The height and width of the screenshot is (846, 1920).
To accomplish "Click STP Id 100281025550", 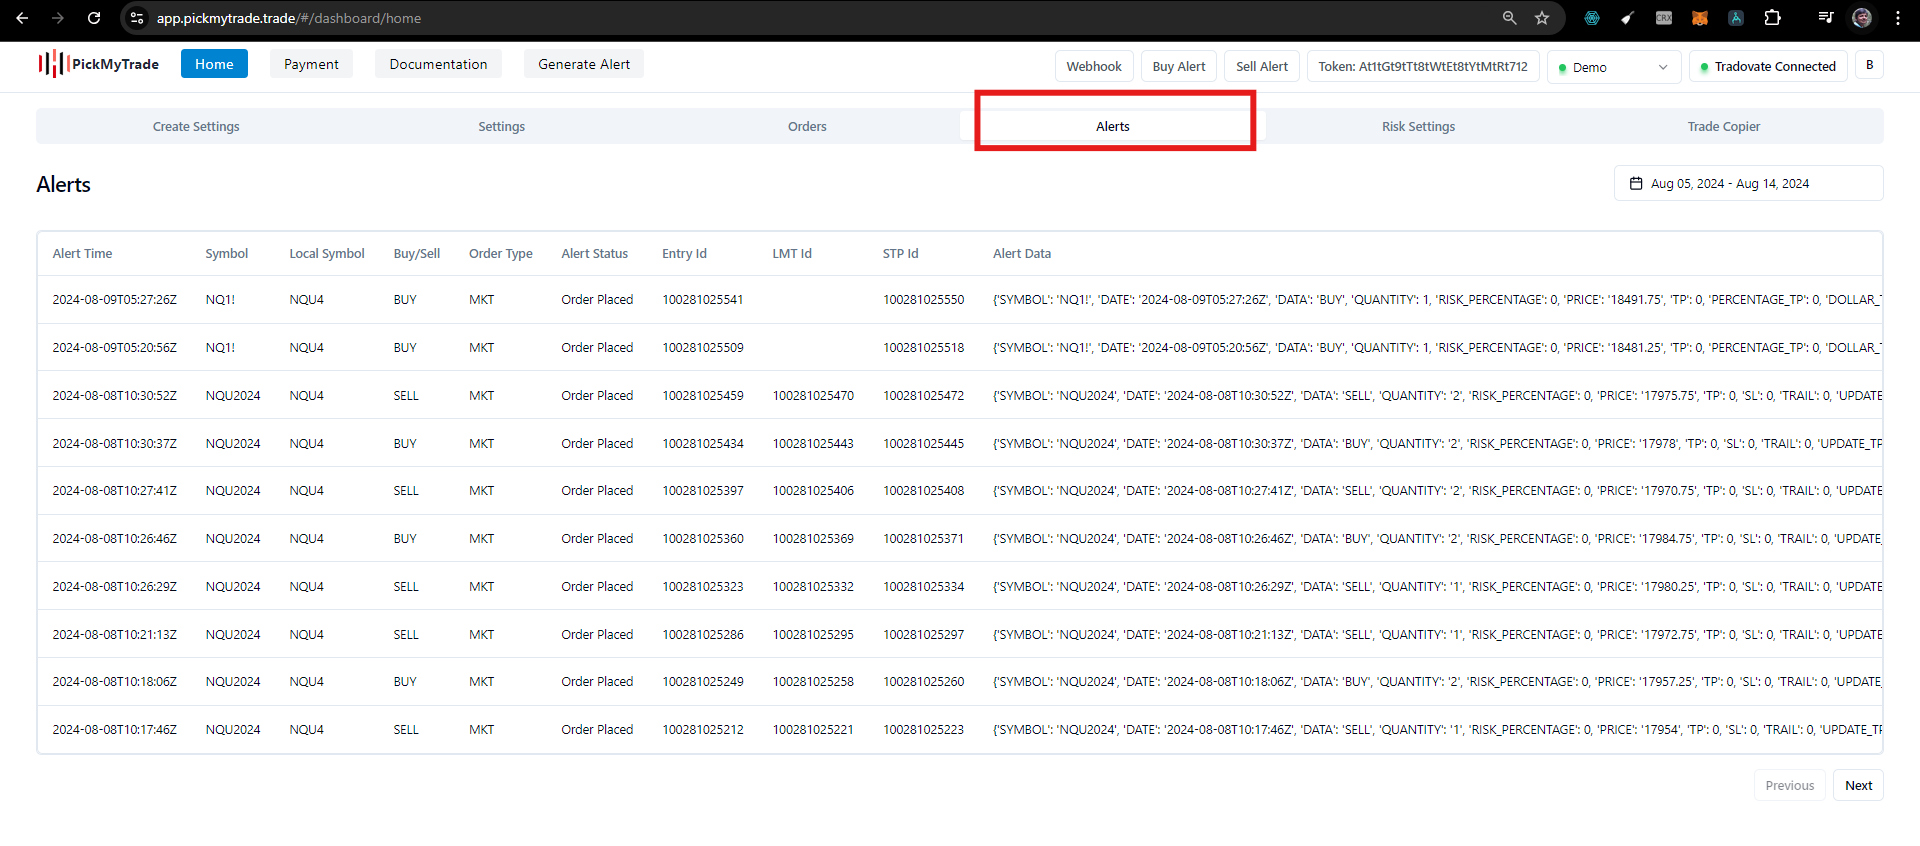I will 923,299.
